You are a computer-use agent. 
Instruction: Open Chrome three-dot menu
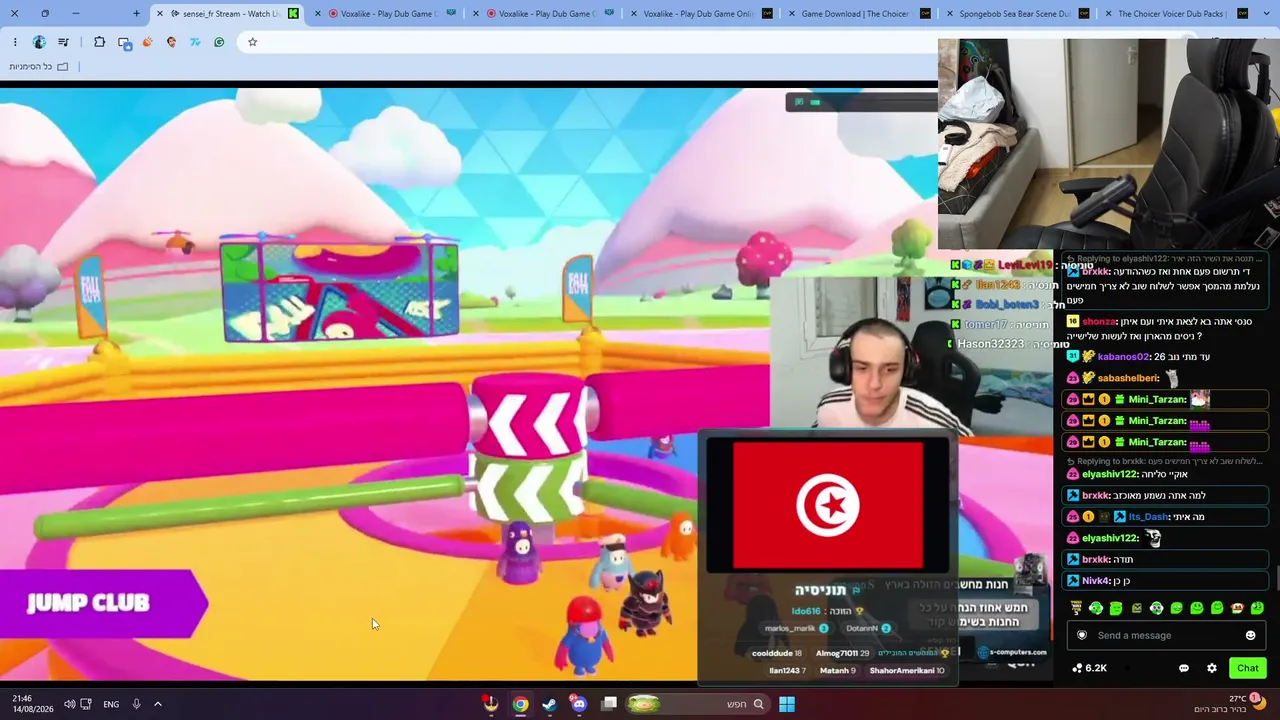pyautogui.click(x=15, y=42)
